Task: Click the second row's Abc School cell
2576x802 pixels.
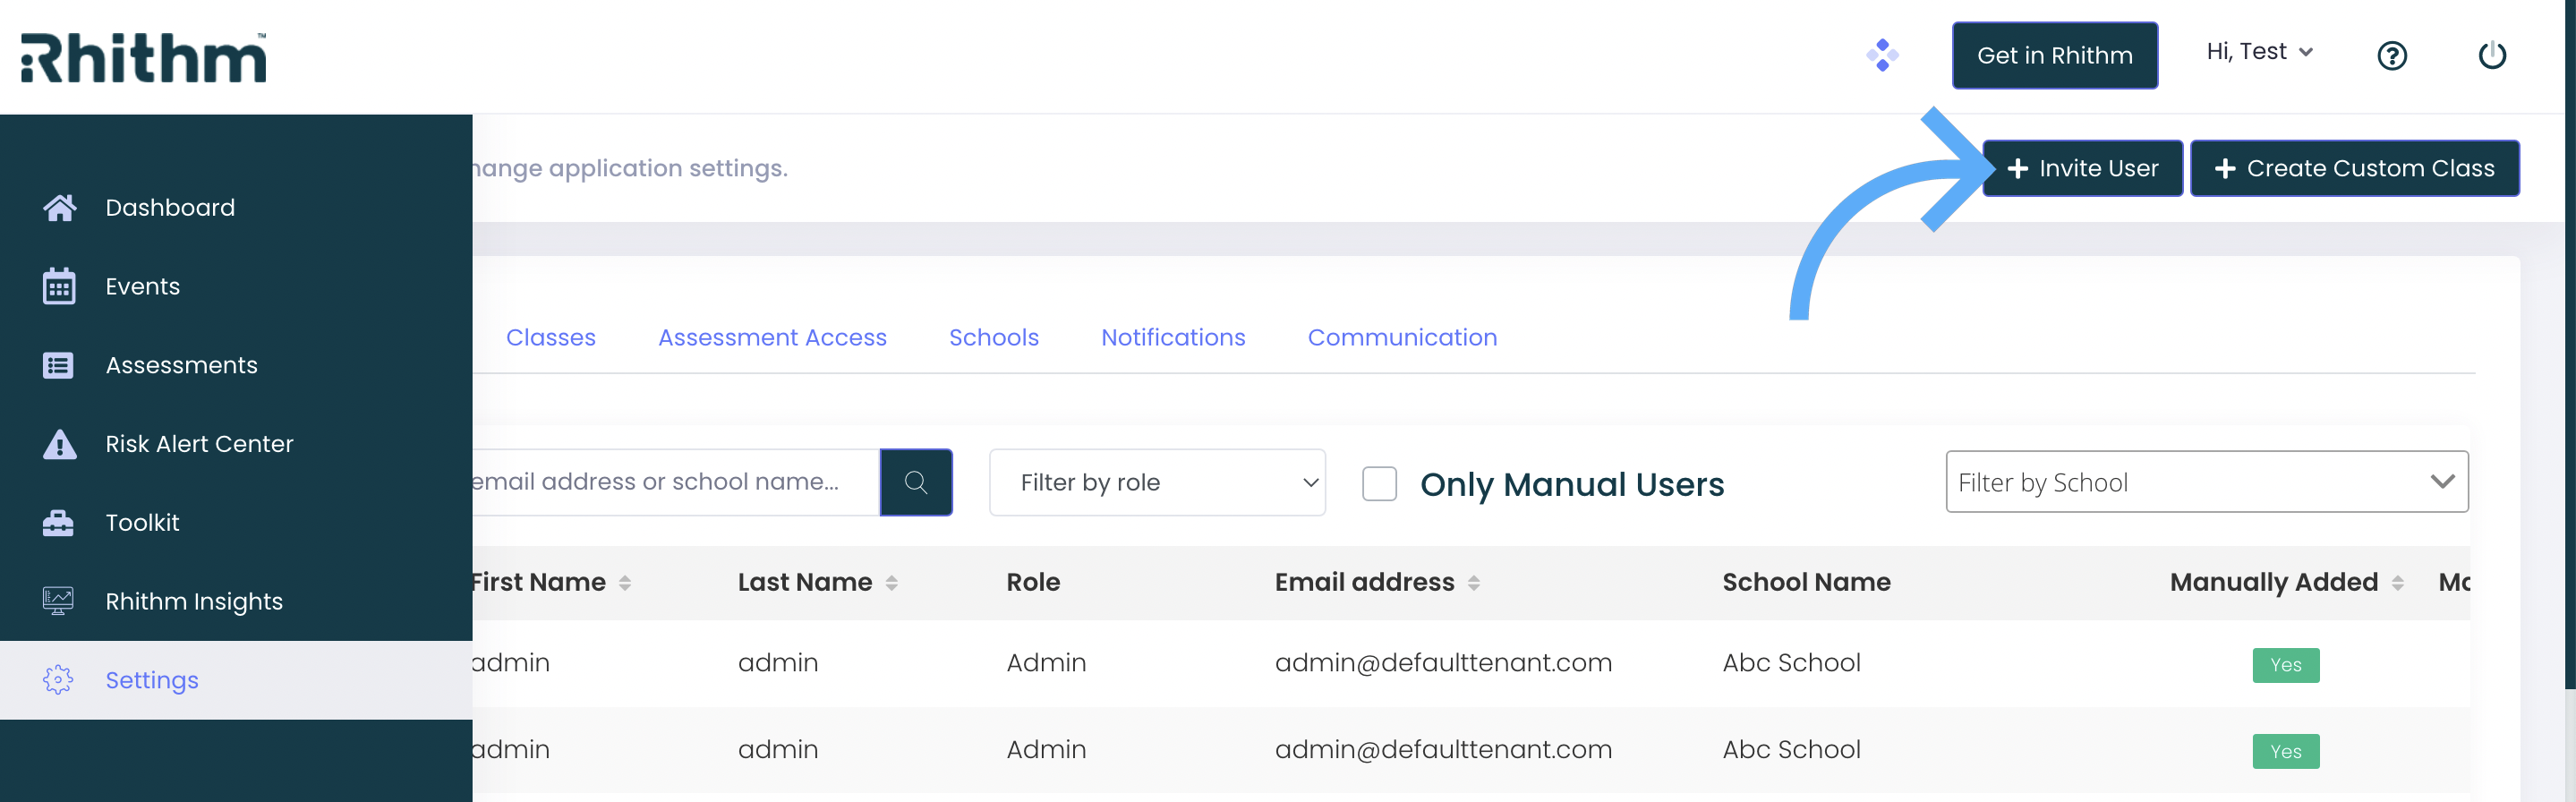Action: 1791,750
